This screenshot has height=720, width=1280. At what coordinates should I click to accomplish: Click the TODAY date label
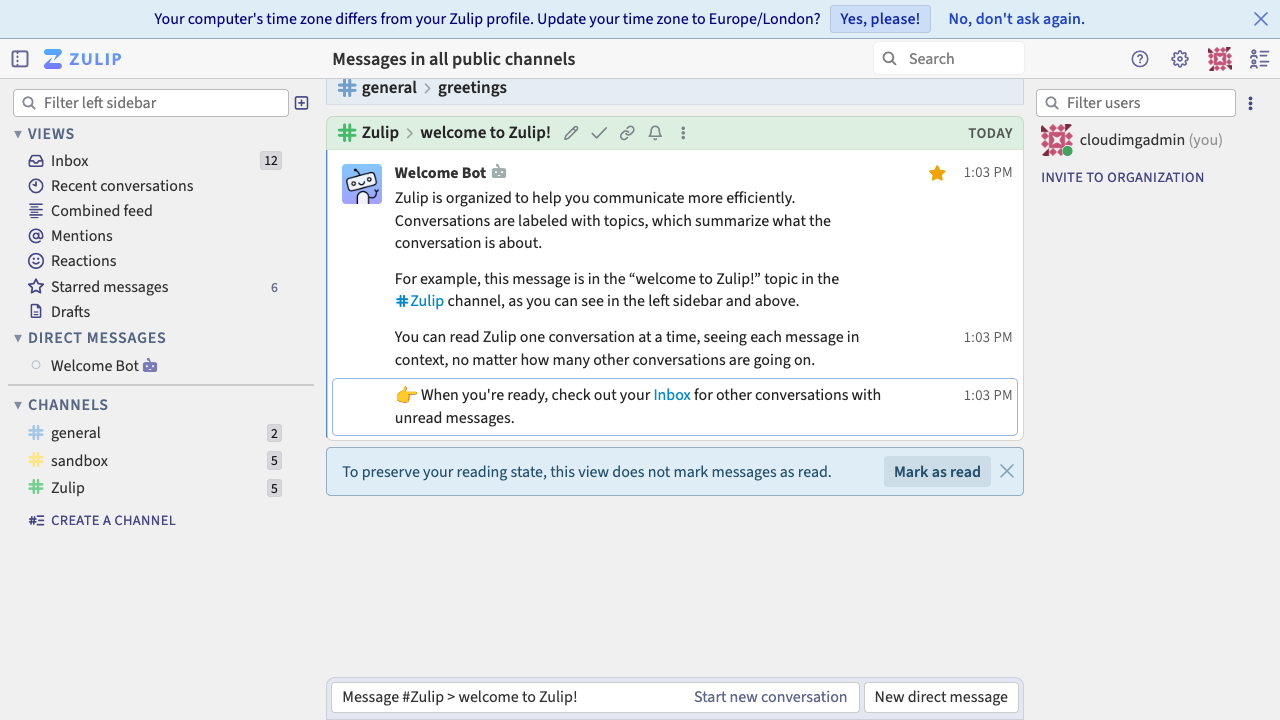(x=990, y=133)
